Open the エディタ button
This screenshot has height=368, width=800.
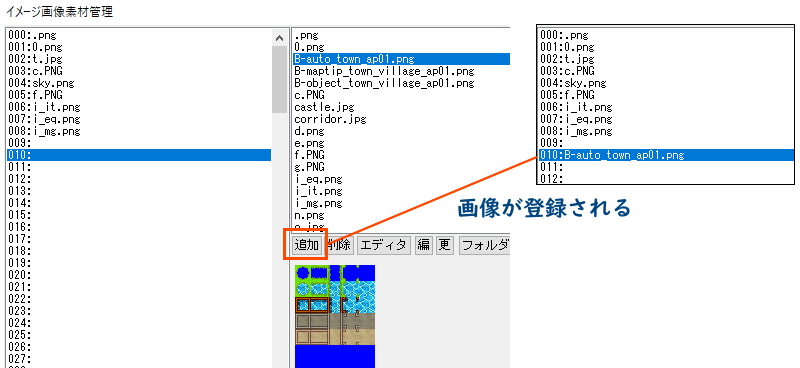383,246
